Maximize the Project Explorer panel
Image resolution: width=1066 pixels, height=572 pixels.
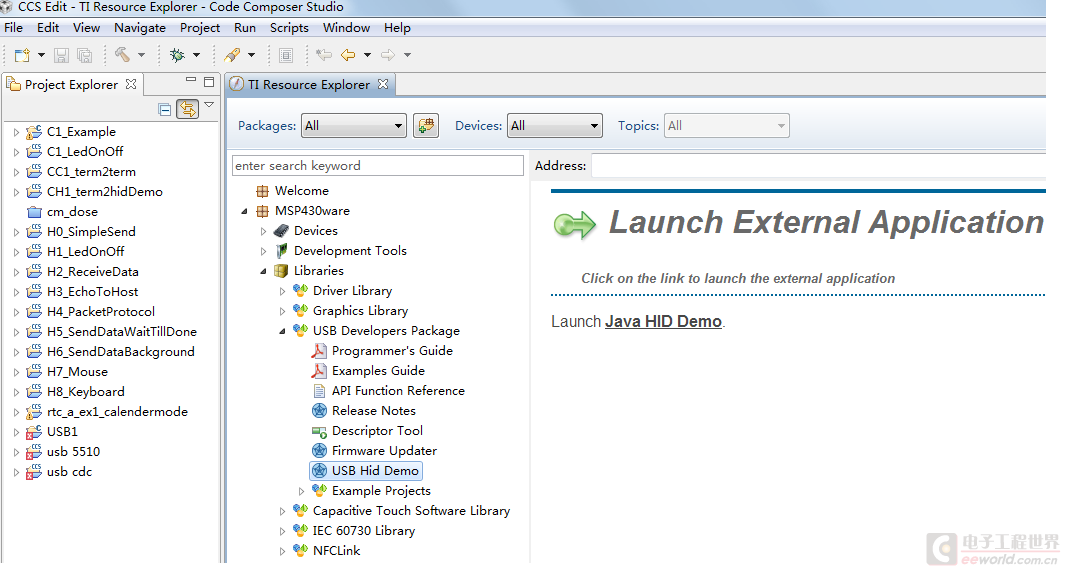(209, 82)
